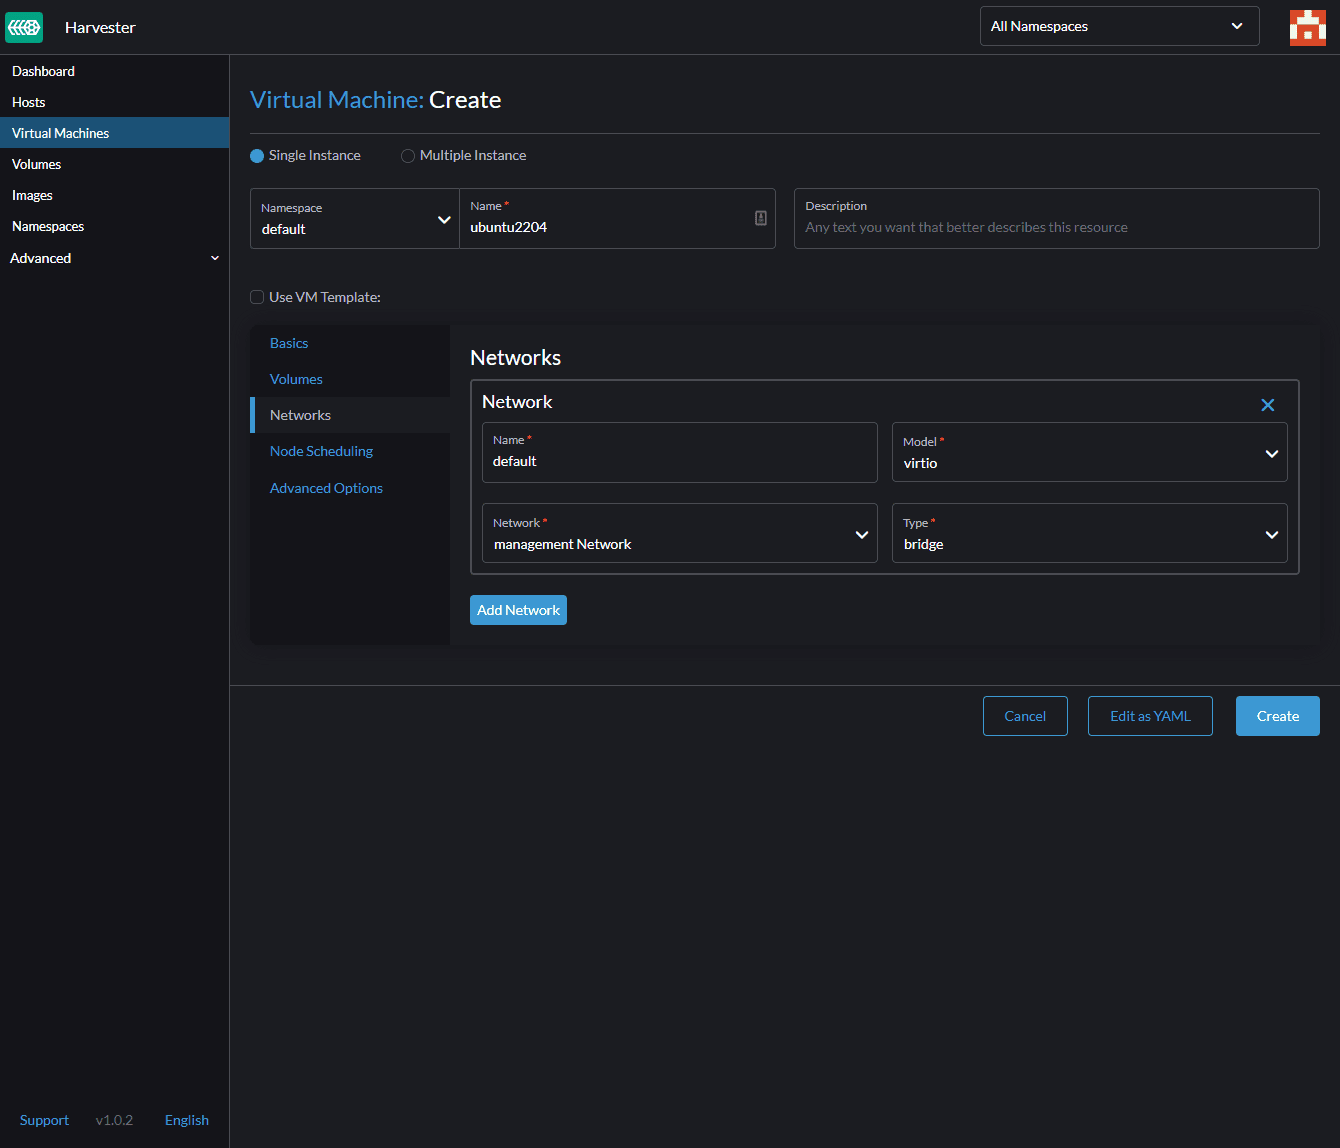Click the Create button

click(x=1277, y=716)
